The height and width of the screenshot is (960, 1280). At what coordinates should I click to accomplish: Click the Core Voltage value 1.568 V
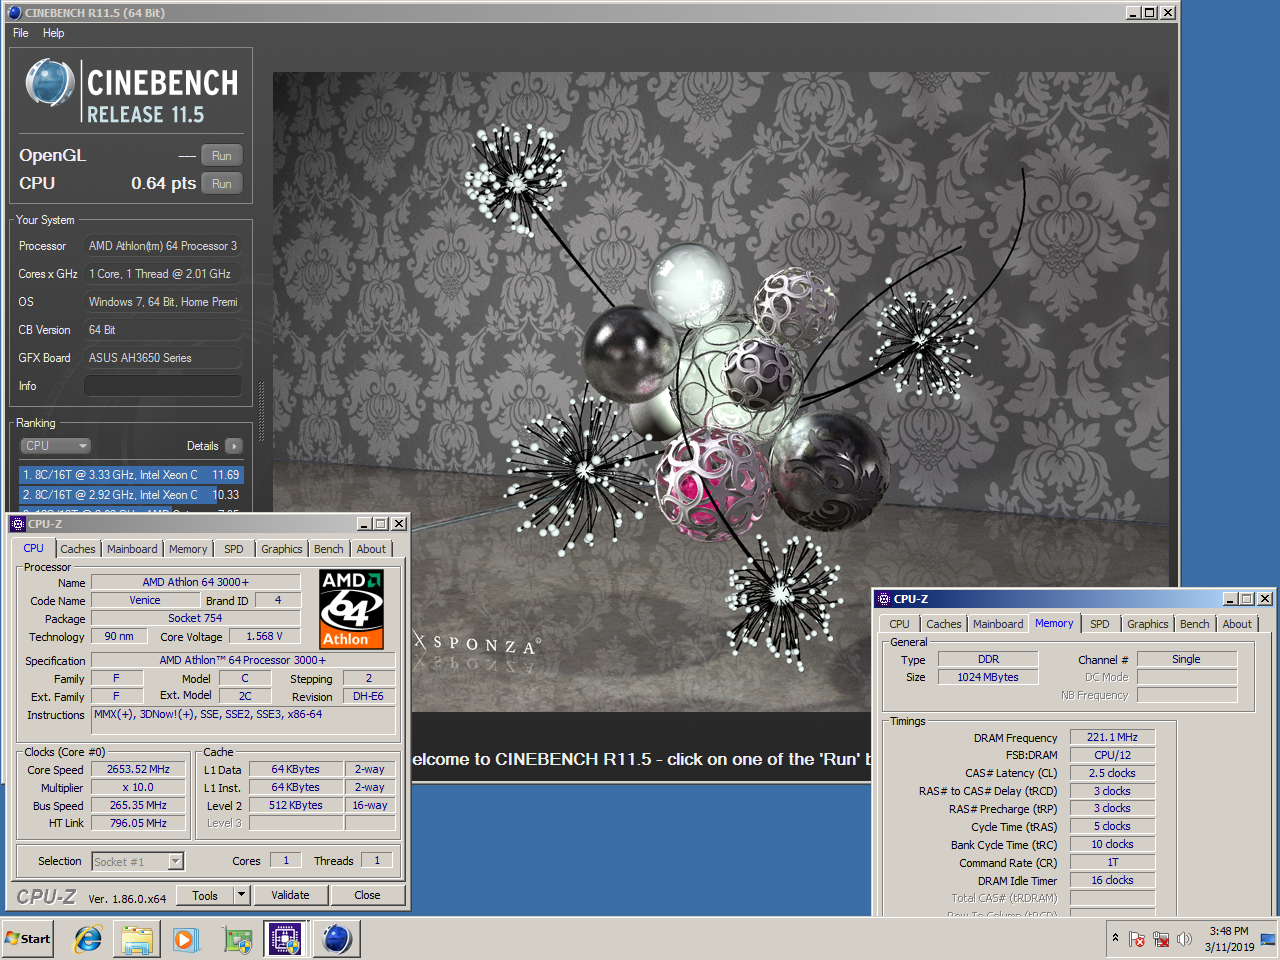265,636
